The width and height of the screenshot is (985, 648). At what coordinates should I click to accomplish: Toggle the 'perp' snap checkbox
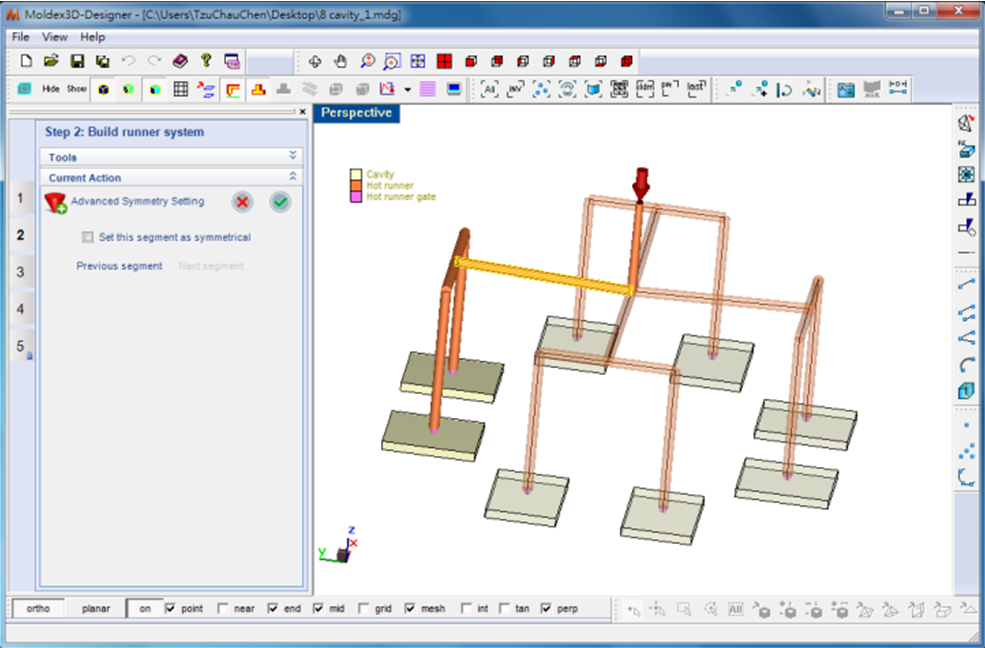point(546,608)
